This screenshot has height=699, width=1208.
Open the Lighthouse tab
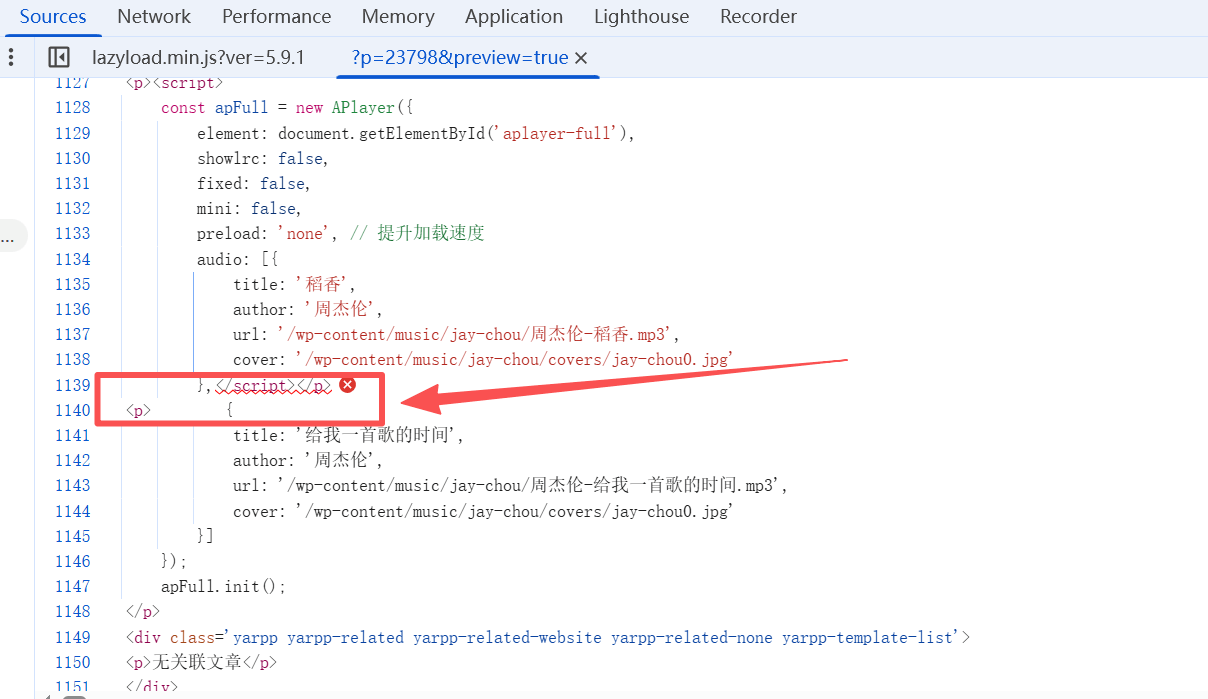coord(641,16)
